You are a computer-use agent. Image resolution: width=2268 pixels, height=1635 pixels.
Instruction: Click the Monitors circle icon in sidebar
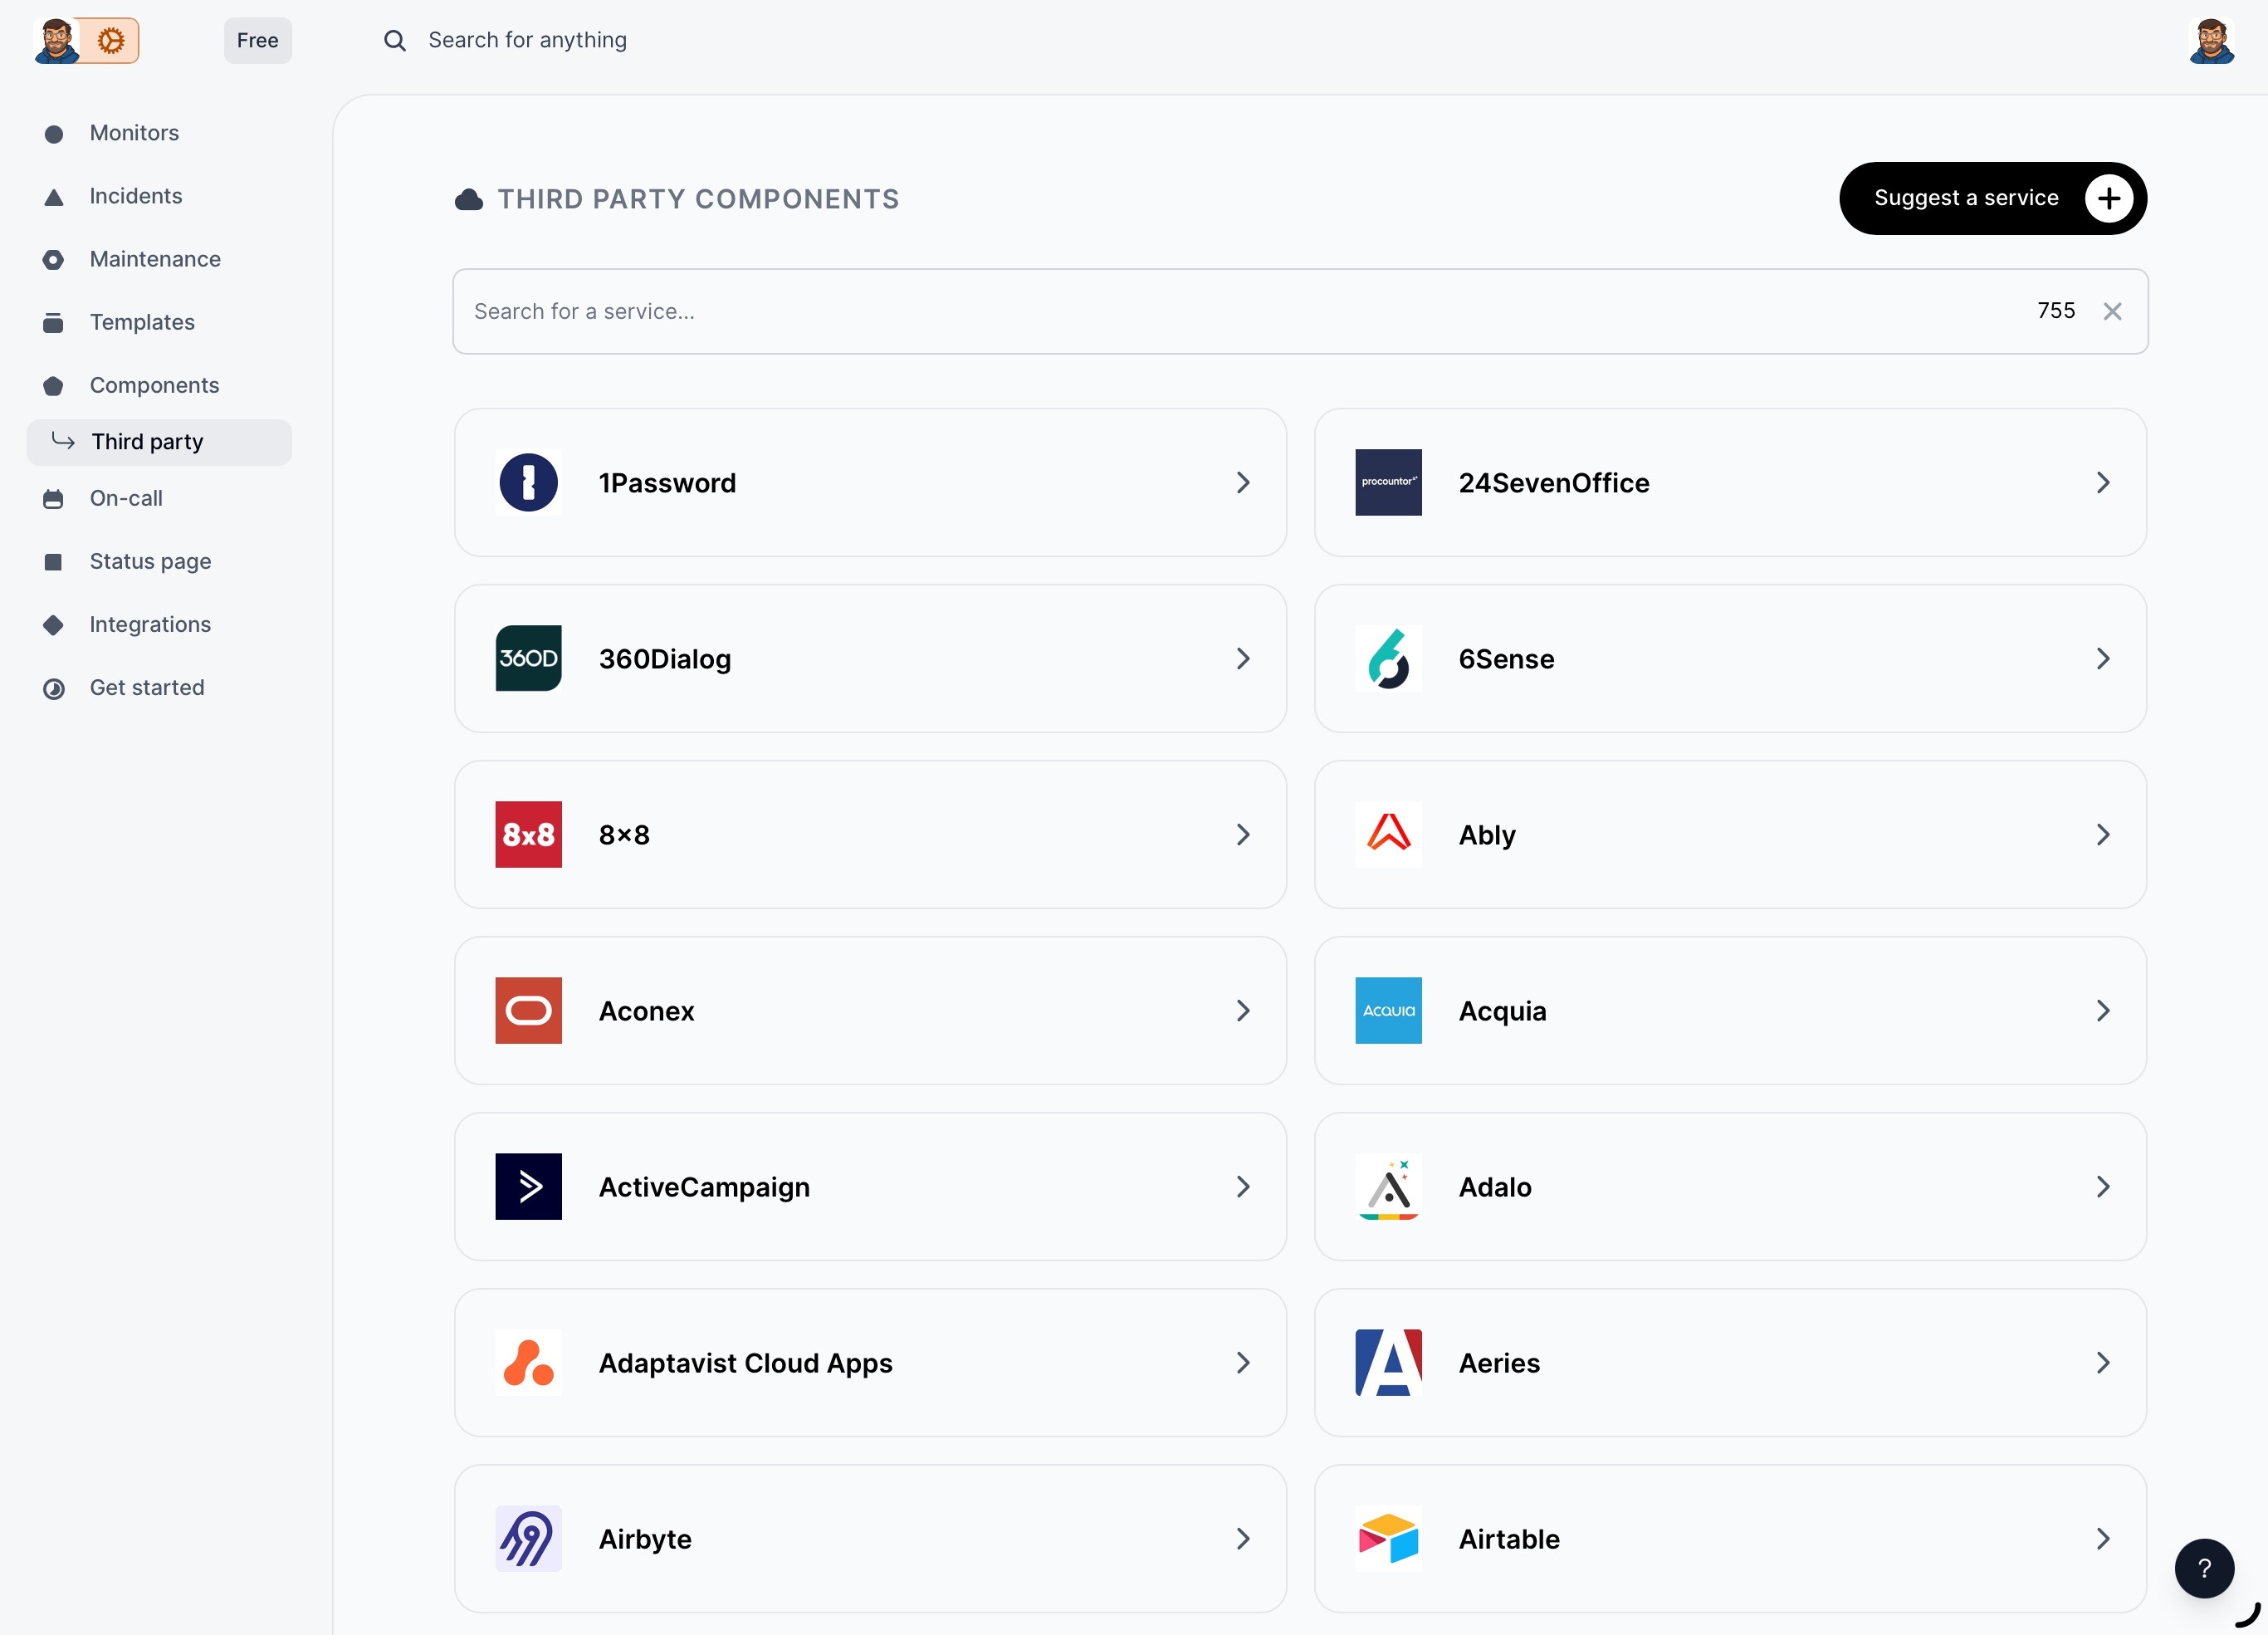(54, 133)
